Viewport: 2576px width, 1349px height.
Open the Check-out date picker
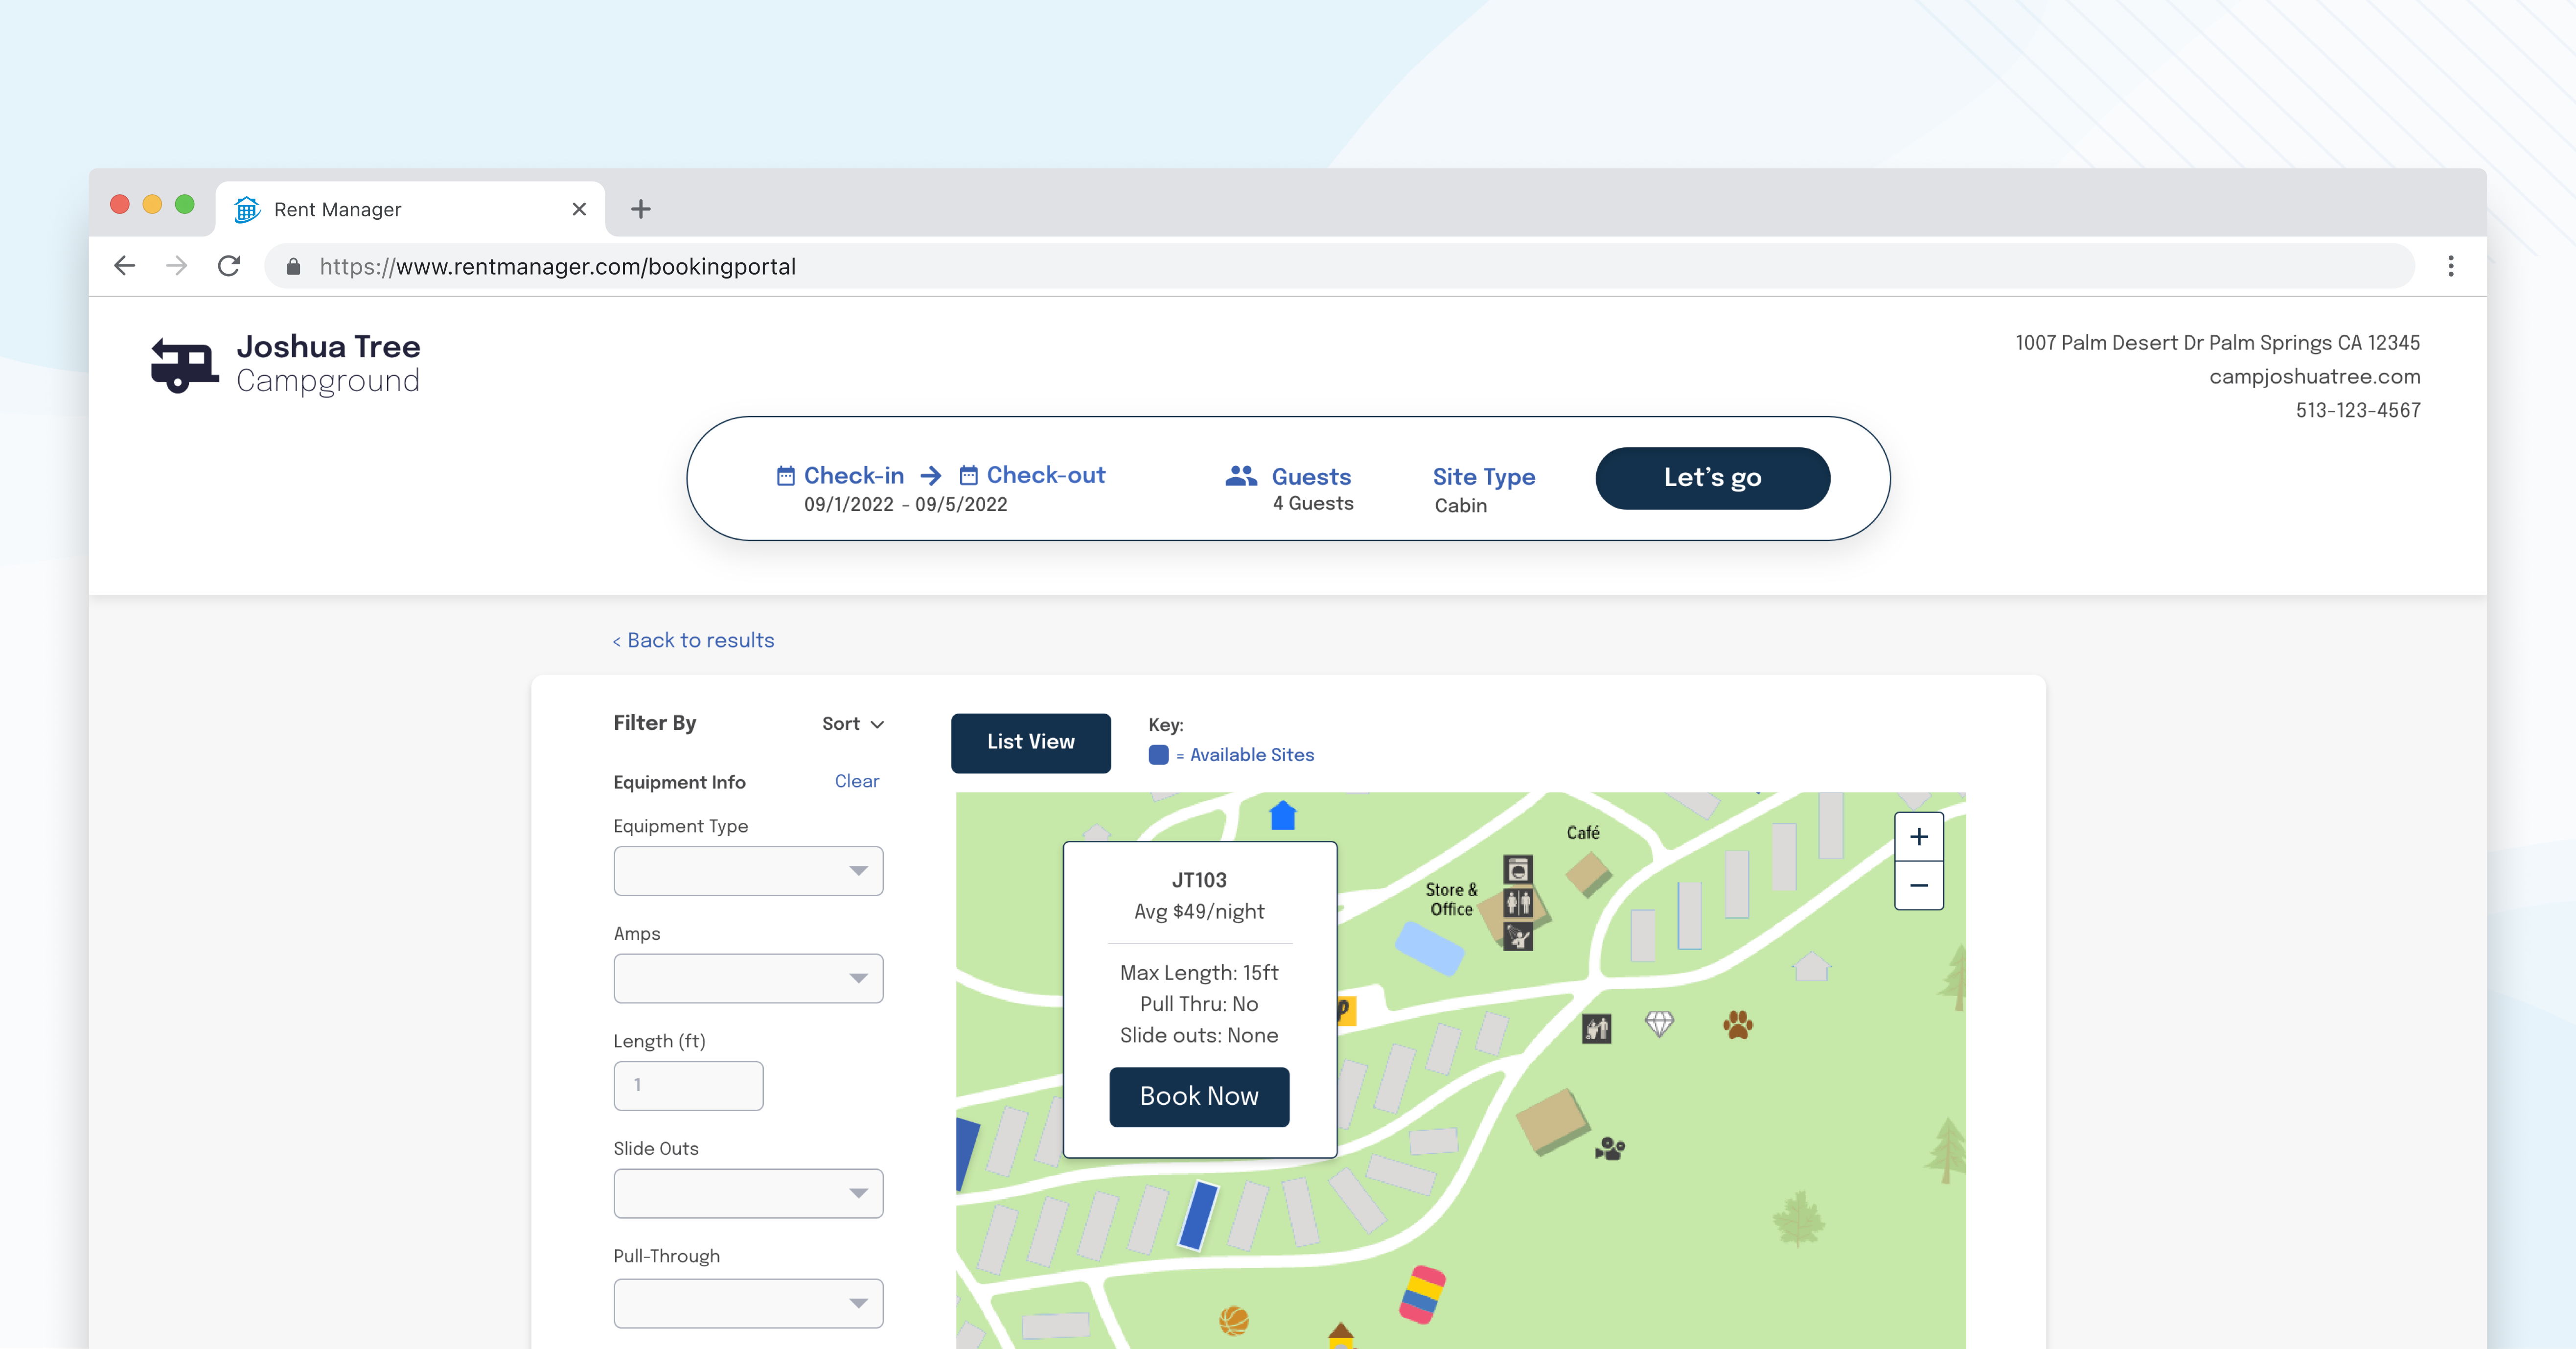click(x=1032, y=475)
